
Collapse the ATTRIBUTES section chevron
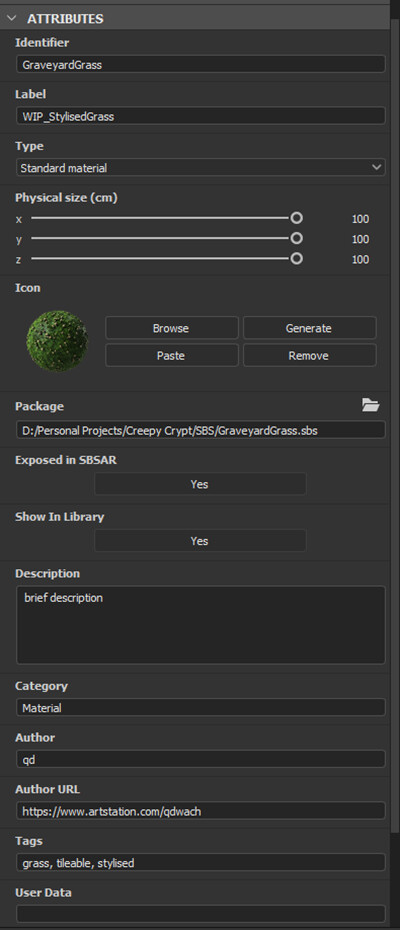coord(11,18)
